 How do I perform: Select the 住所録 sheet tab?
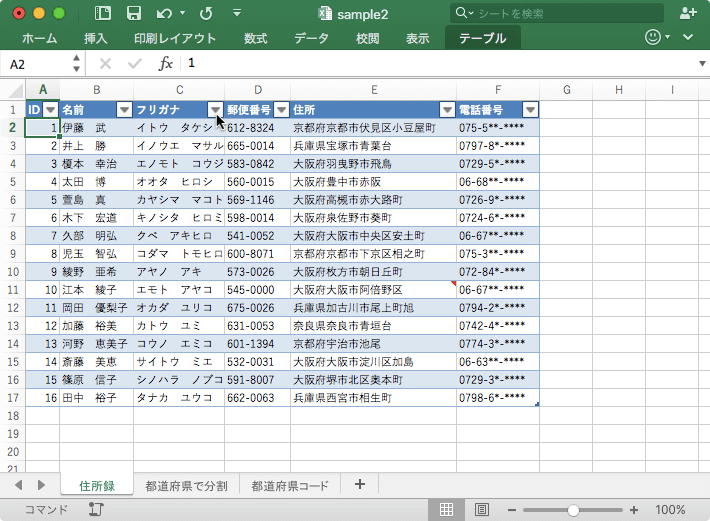tap(97, 486)
